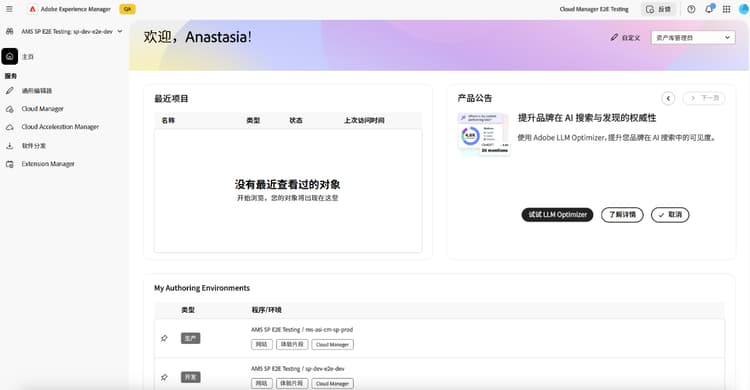The height and width of the screenshot is (390, 750).
Task: Click the Last accessed column header
Action: pos(364,120)
